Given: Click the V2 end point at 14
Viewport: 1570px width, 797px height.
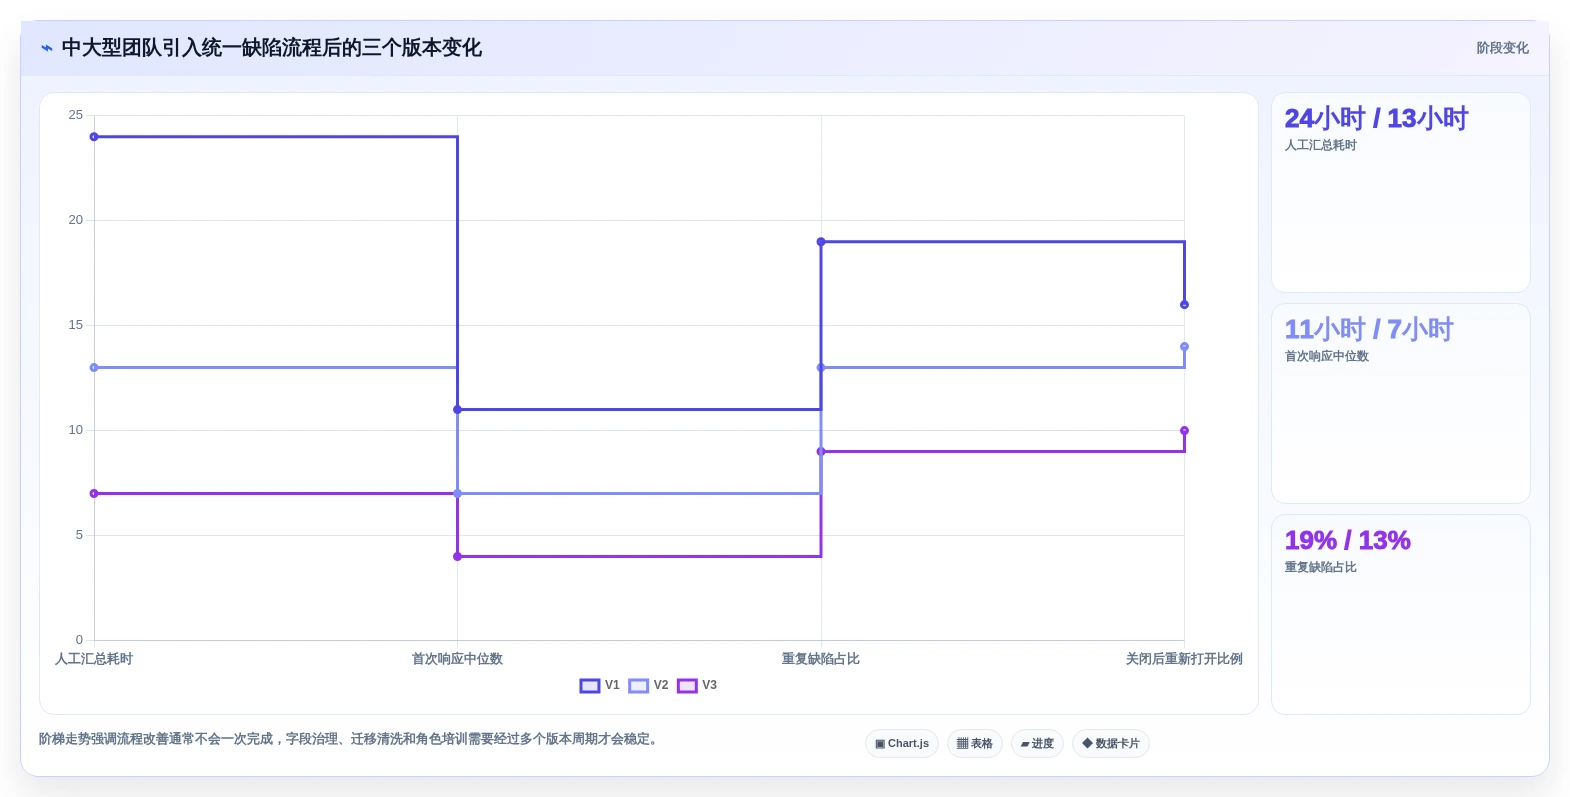Looking at the screenshot, I should (x=1184, y=347).
